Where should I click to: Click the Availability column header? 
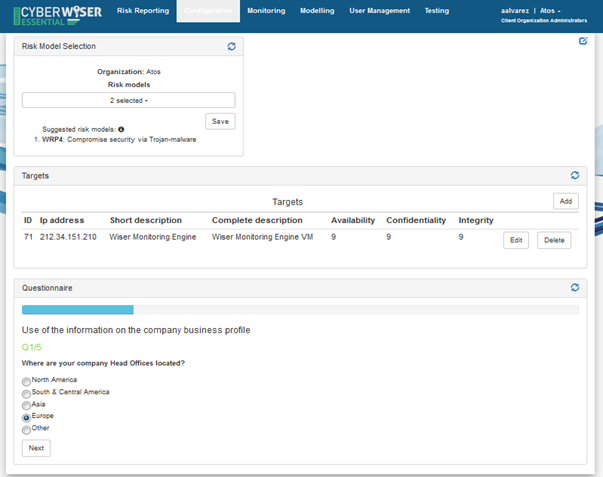click(x=353, y=220)
